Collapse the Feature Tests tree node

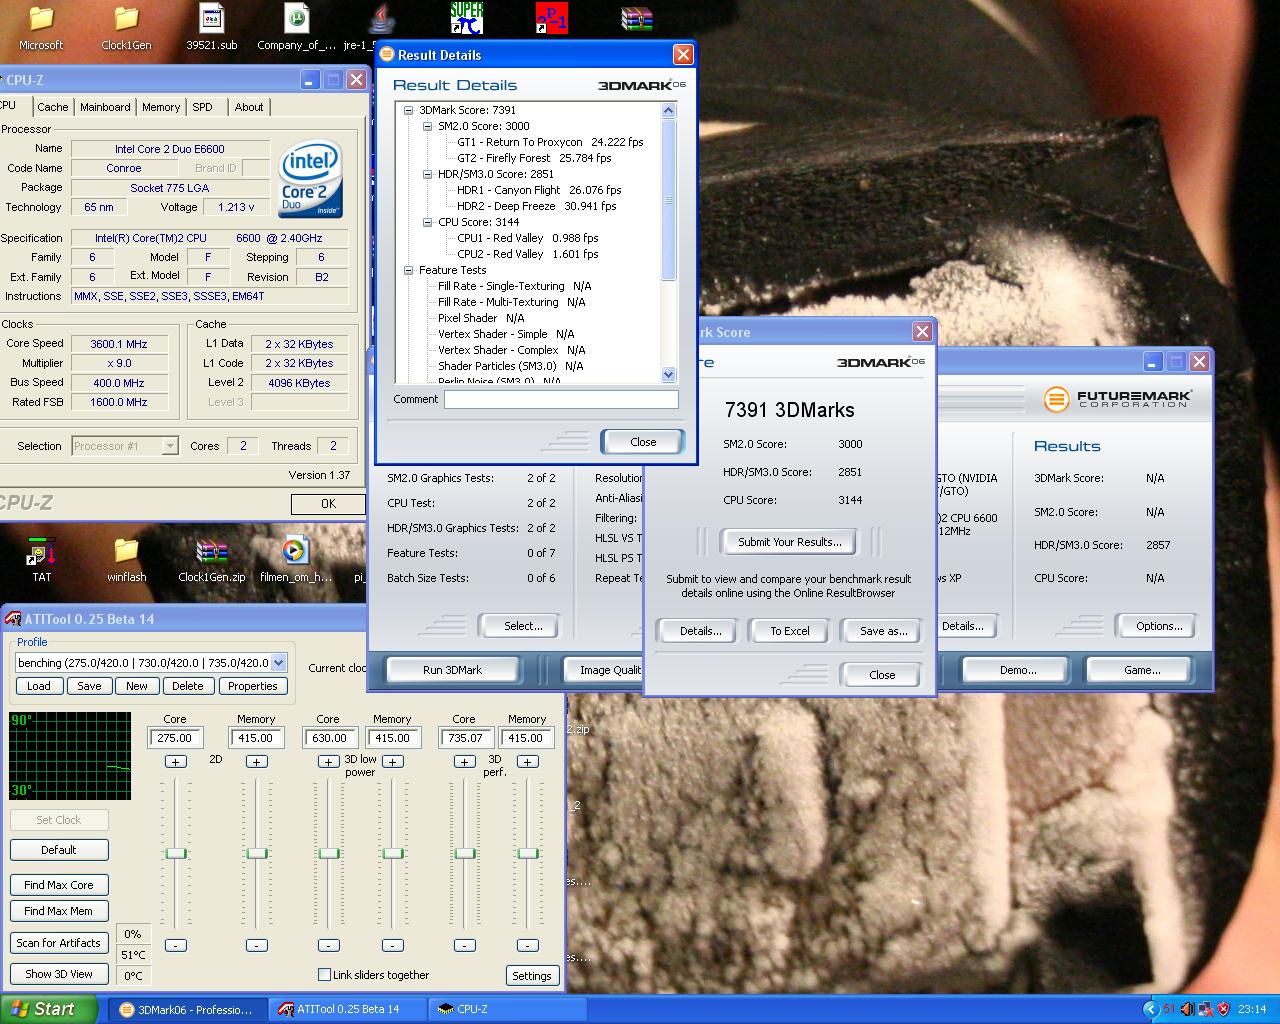[x=408, y=270]
